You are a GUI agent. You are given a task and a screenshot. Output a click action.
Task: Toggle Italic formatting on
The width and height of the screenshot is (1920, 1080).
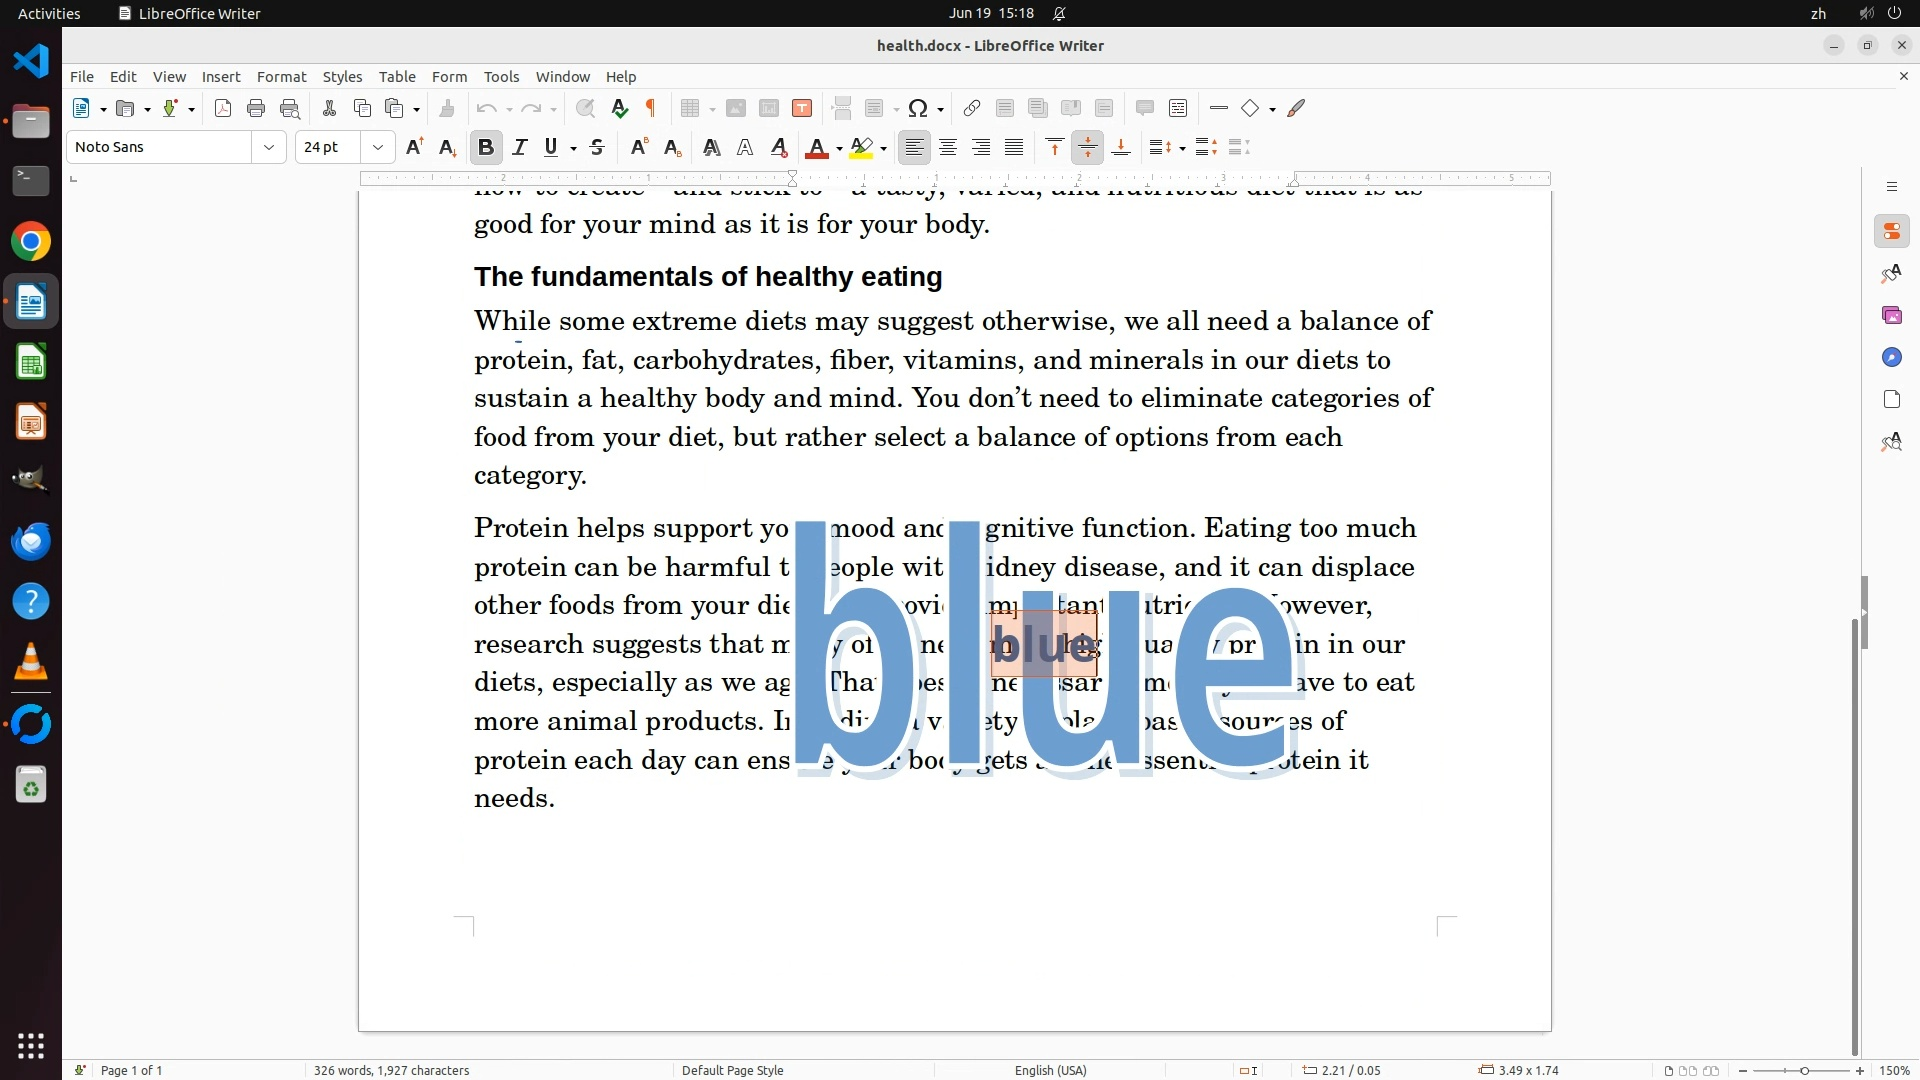pyautogui.click(x=519, y=147)
